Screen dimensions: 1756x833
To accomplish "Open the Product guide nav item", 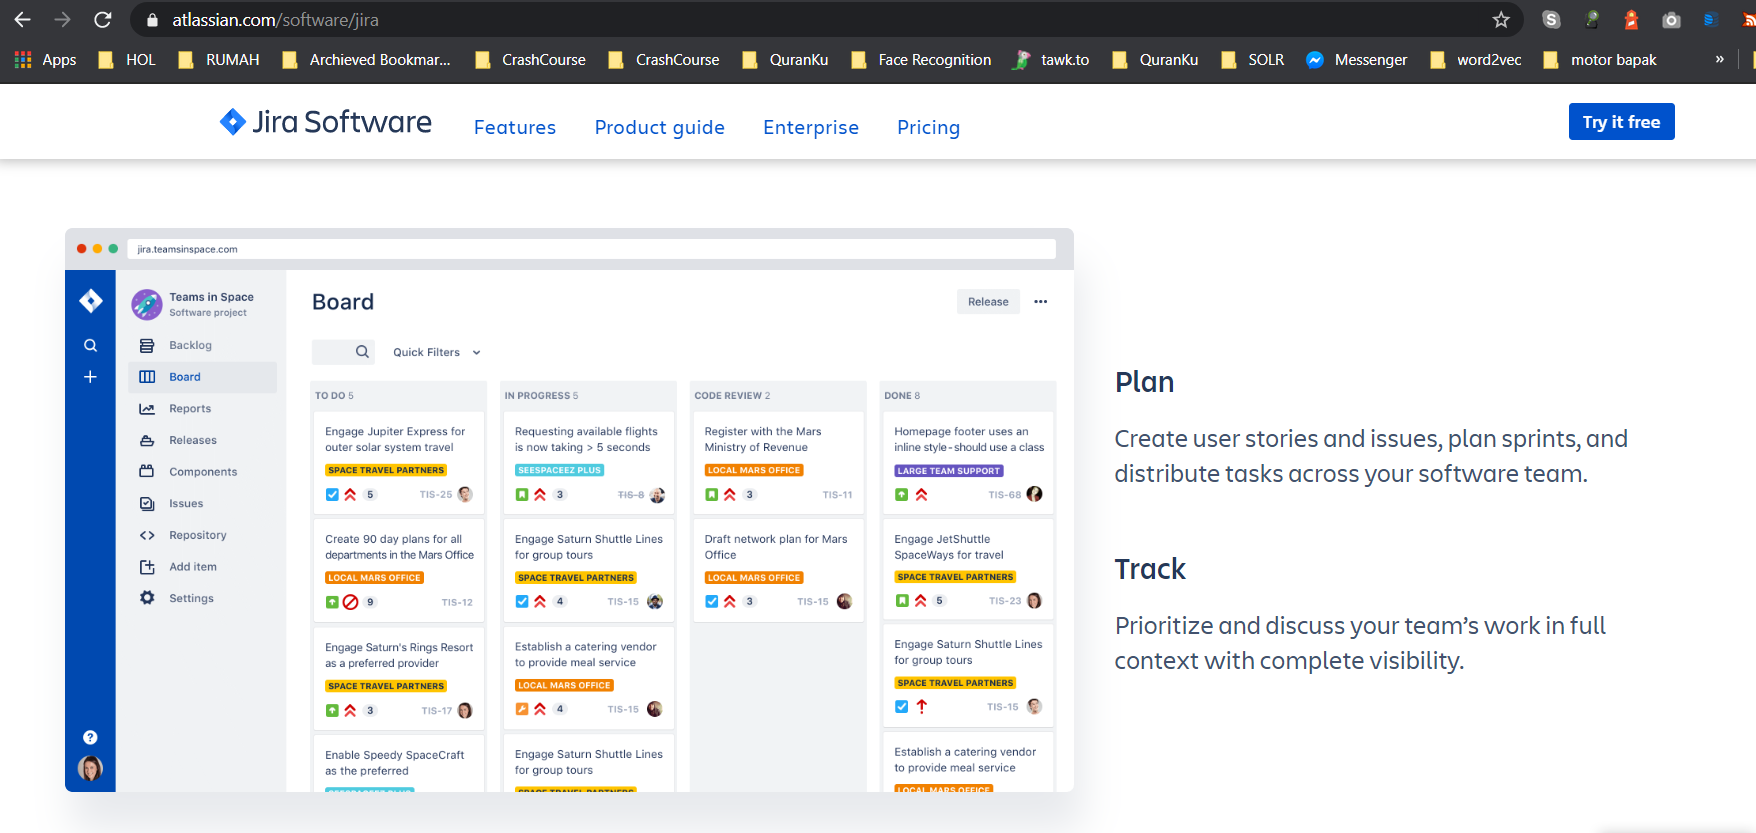I will click(x=660, y=127).
